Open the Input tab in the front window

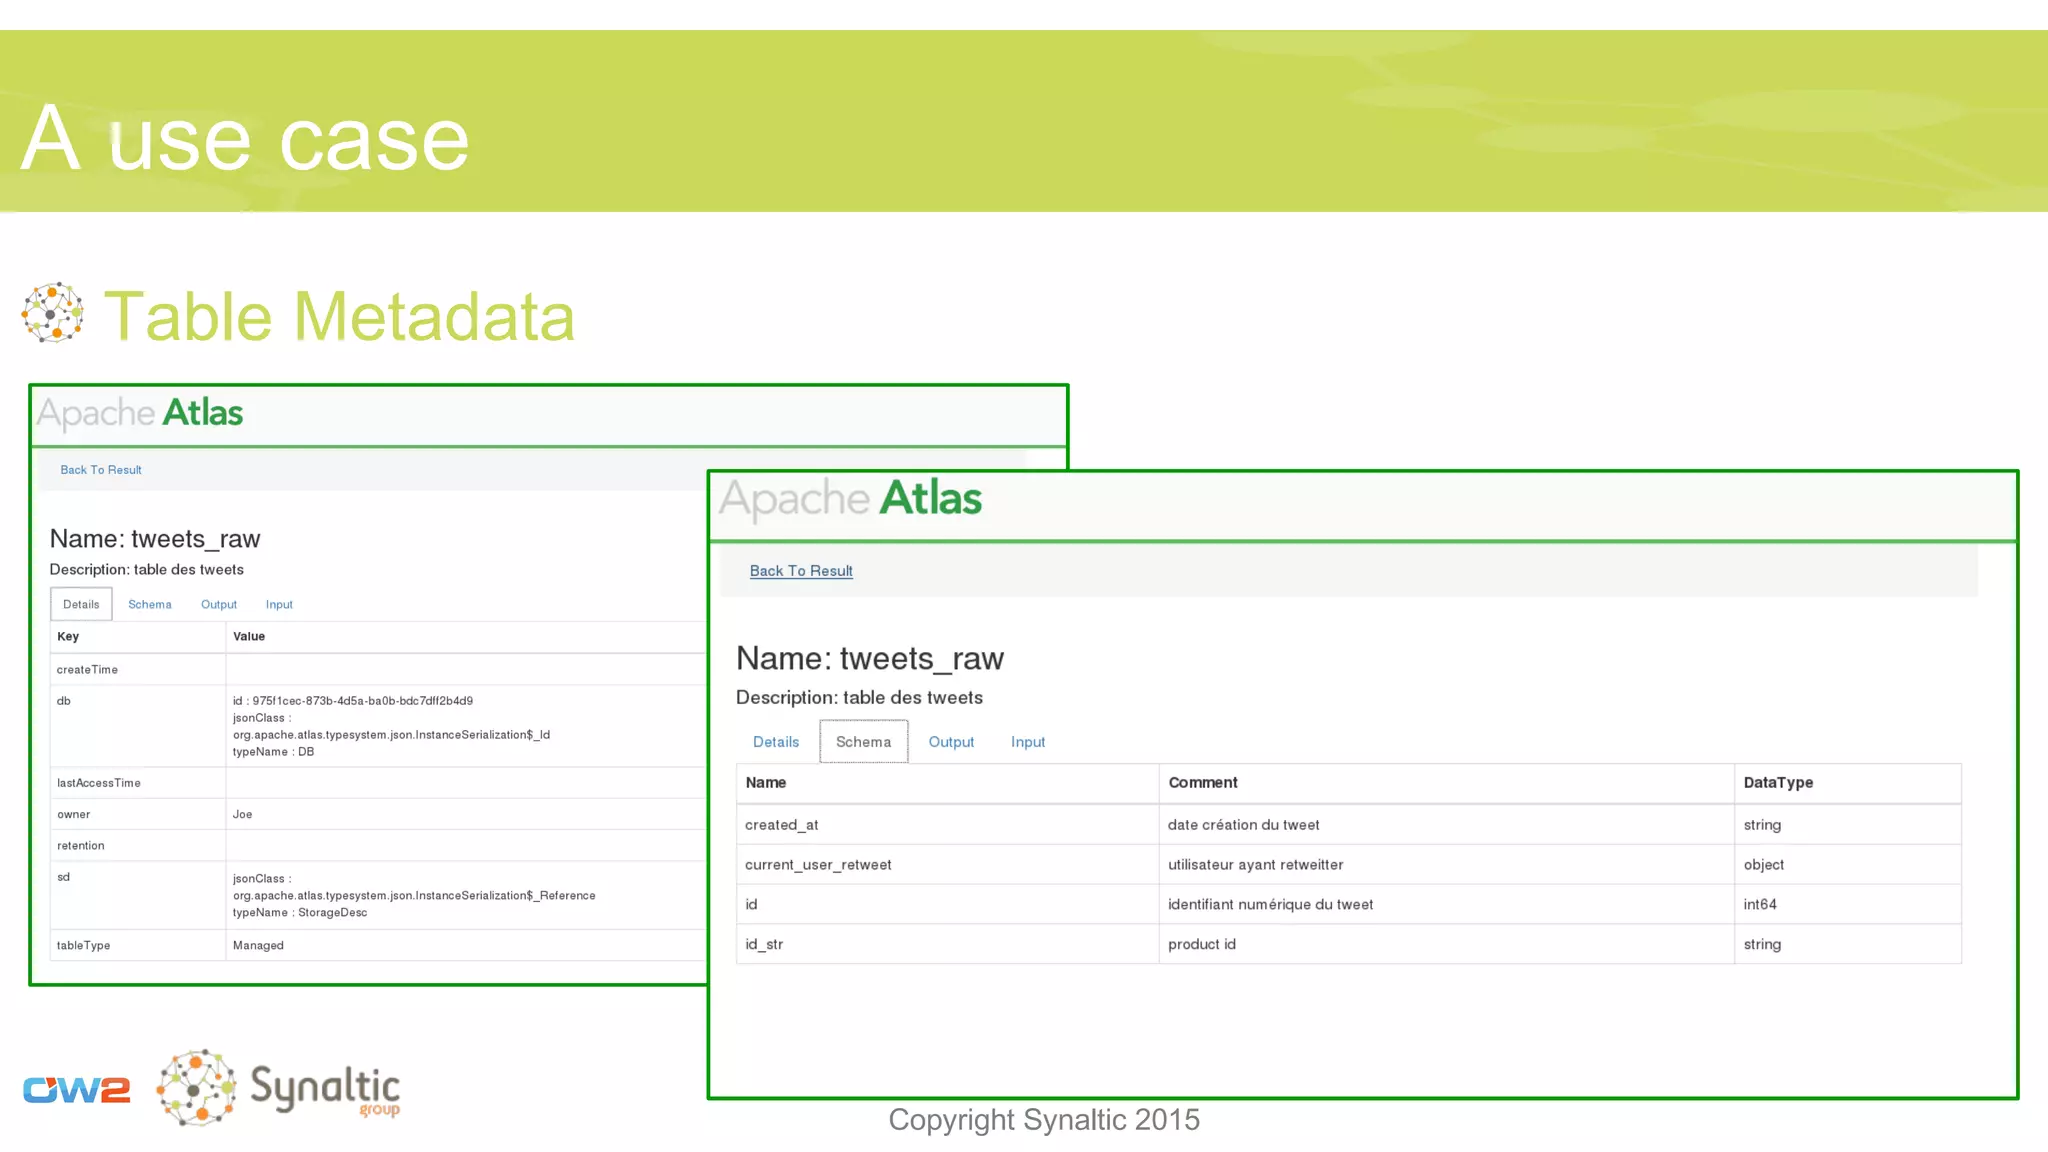1028,742
